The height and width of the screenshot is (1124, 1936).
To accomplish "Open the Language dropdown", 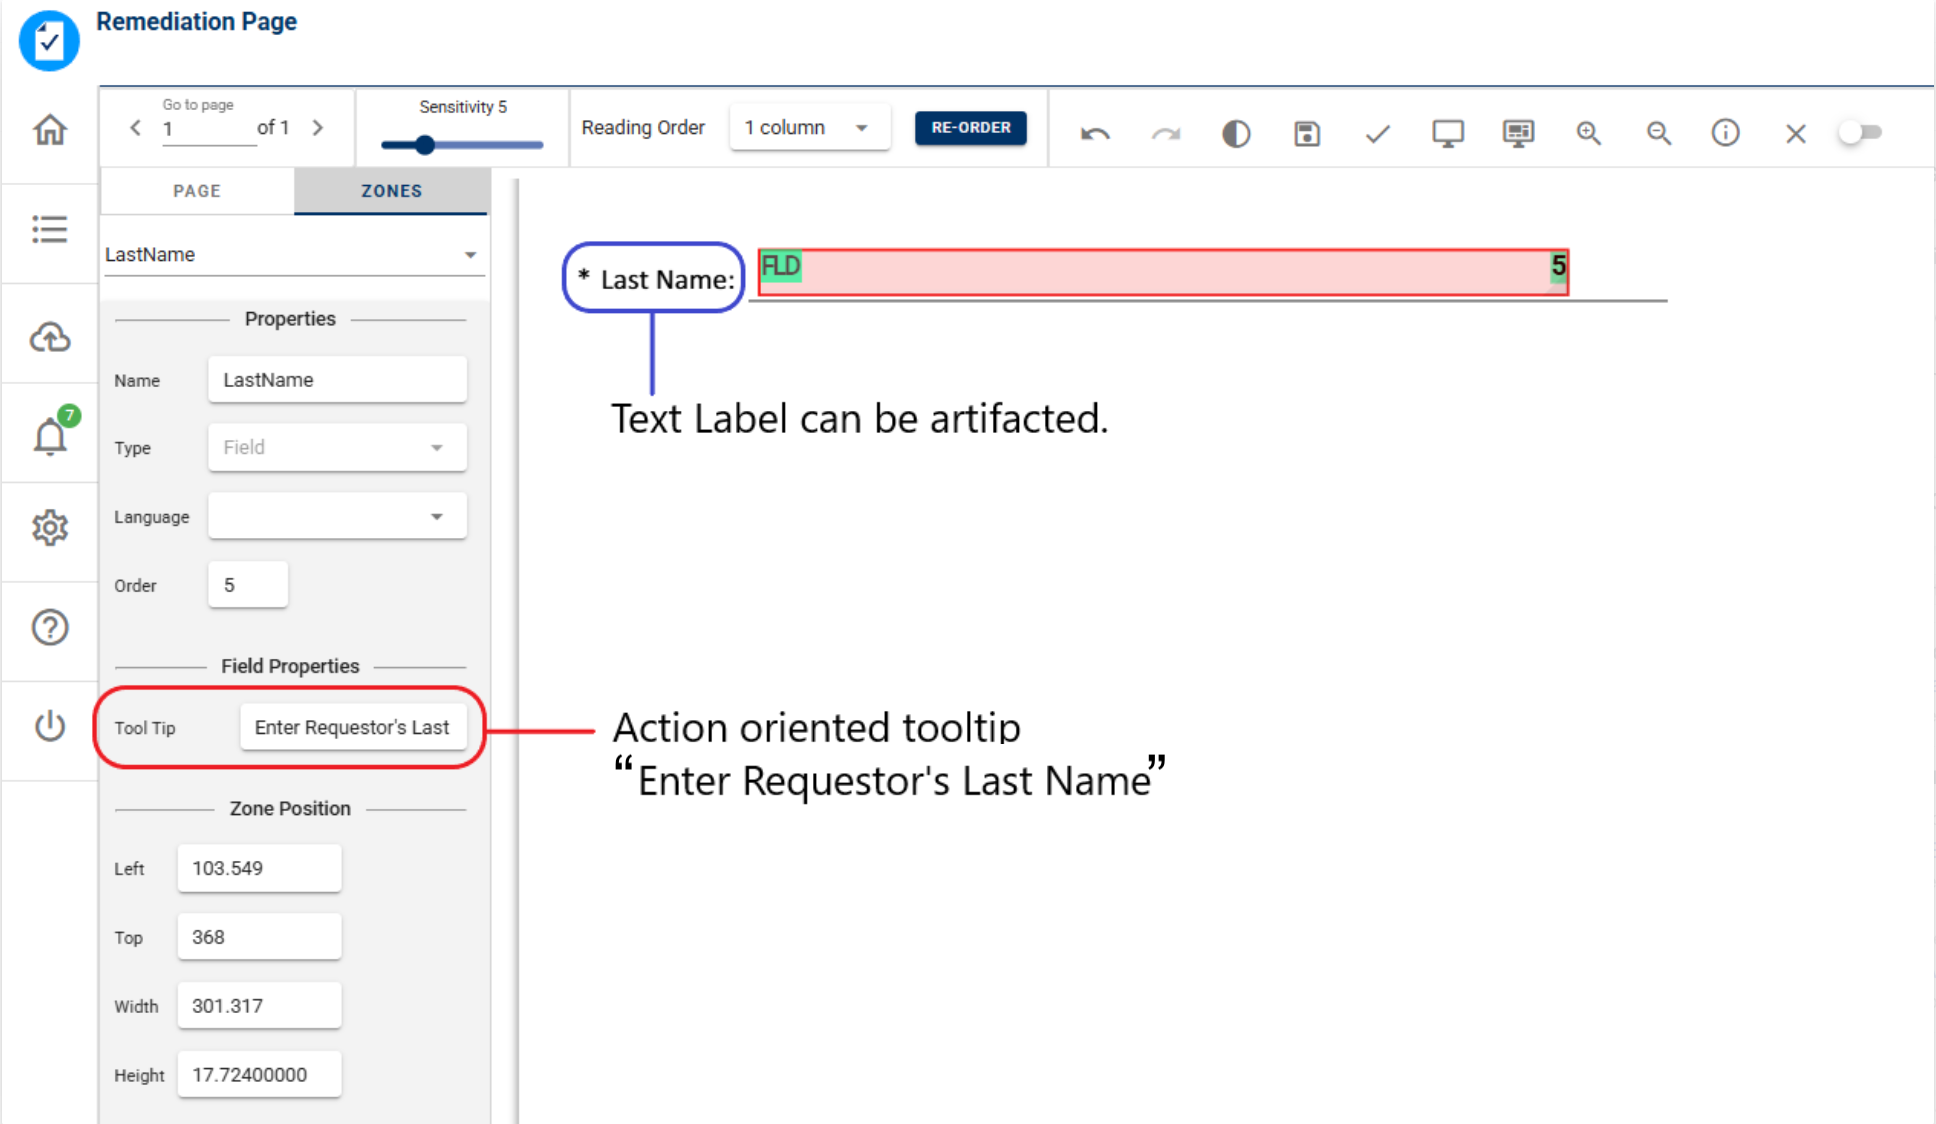I will [x=337, y=517].
